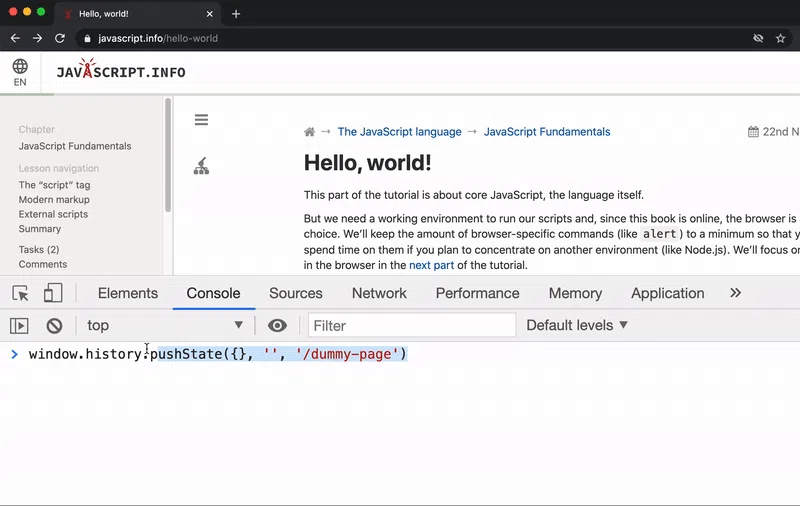Select the inspect element picker icon
Image resolution: width=800 pixels, height=506 pixels.
pos(20,293)
